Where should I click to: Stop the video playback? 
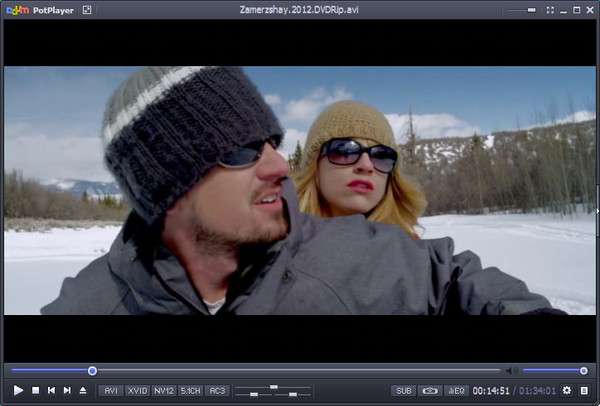[35, 390]
